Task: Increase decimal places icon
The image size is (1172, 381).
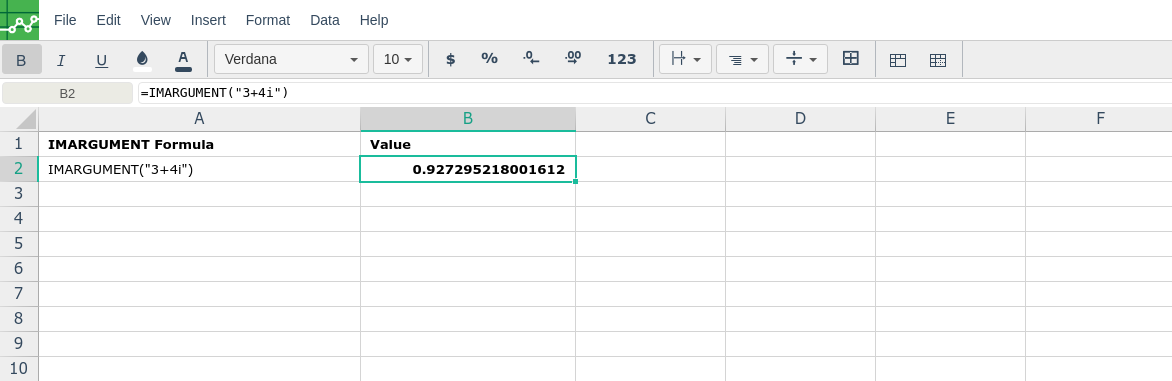Action: click(573, 59)
